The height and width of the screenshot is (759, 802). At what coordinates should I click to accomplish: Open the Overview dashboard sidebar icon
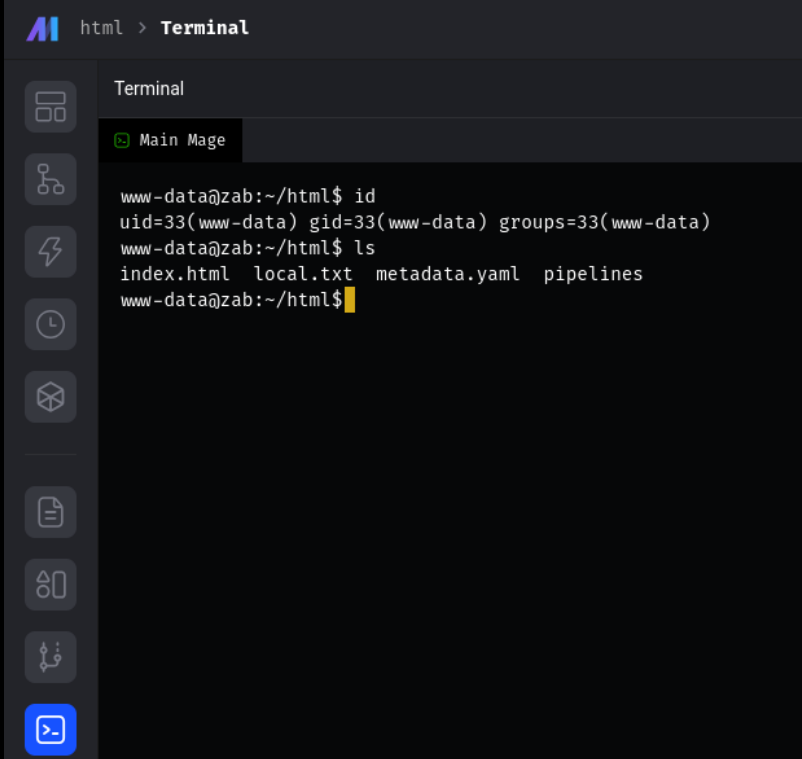[50, 107]
